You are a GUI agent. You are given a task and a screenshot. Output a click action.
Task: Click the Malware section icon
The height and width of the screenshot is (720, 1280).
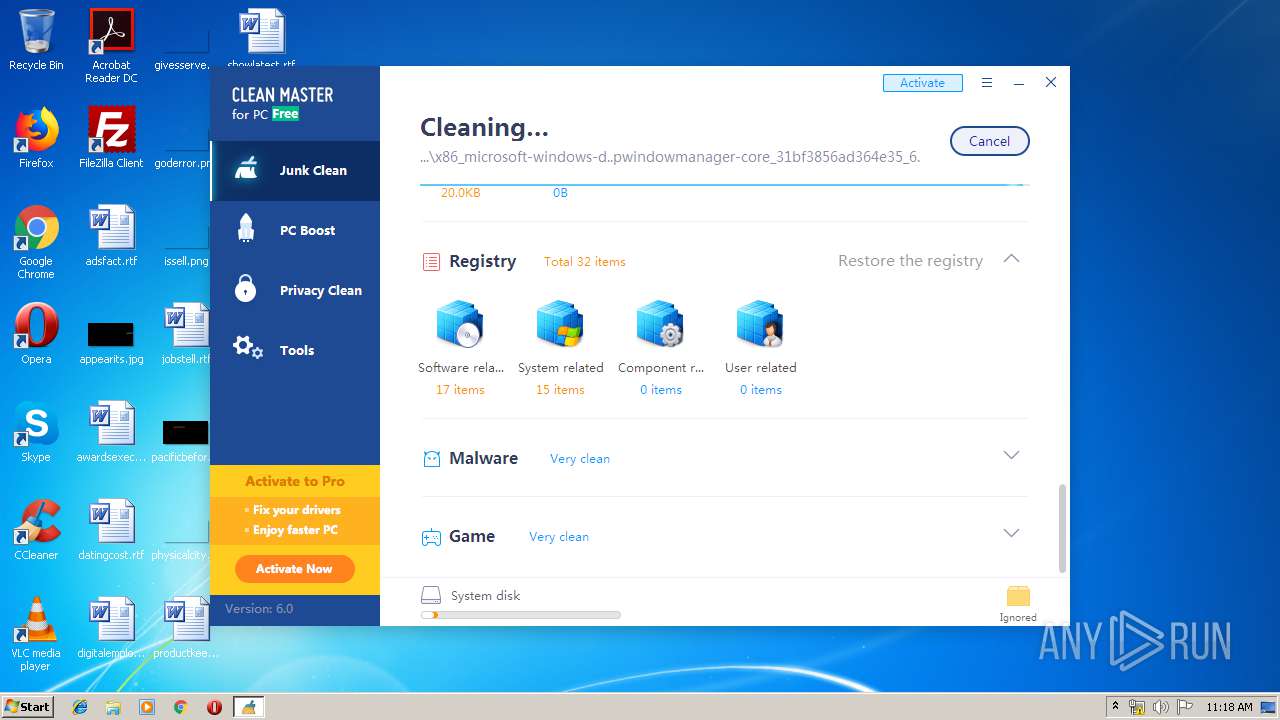point(431,459)
